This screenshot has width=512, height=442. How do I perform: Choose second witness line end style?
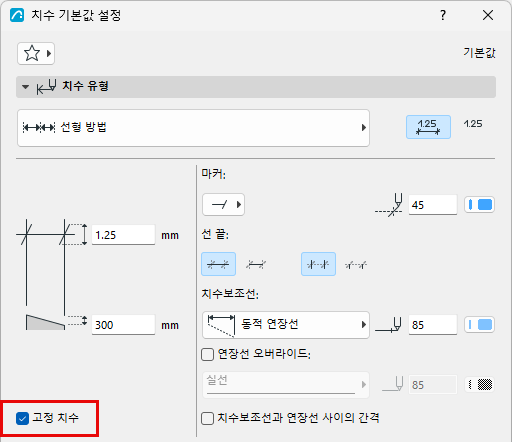(x=256, y=264)
